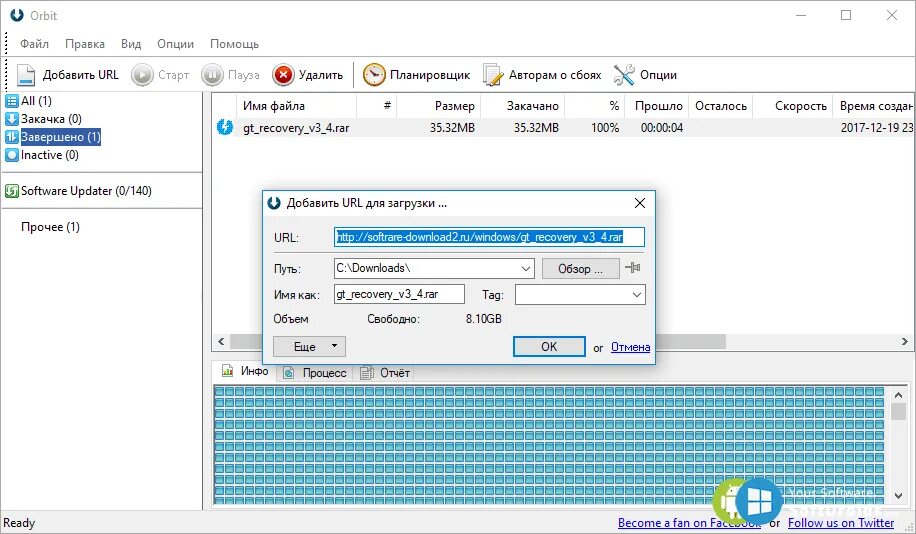Click the red Удалить delete icon

(x=283, y=75)
